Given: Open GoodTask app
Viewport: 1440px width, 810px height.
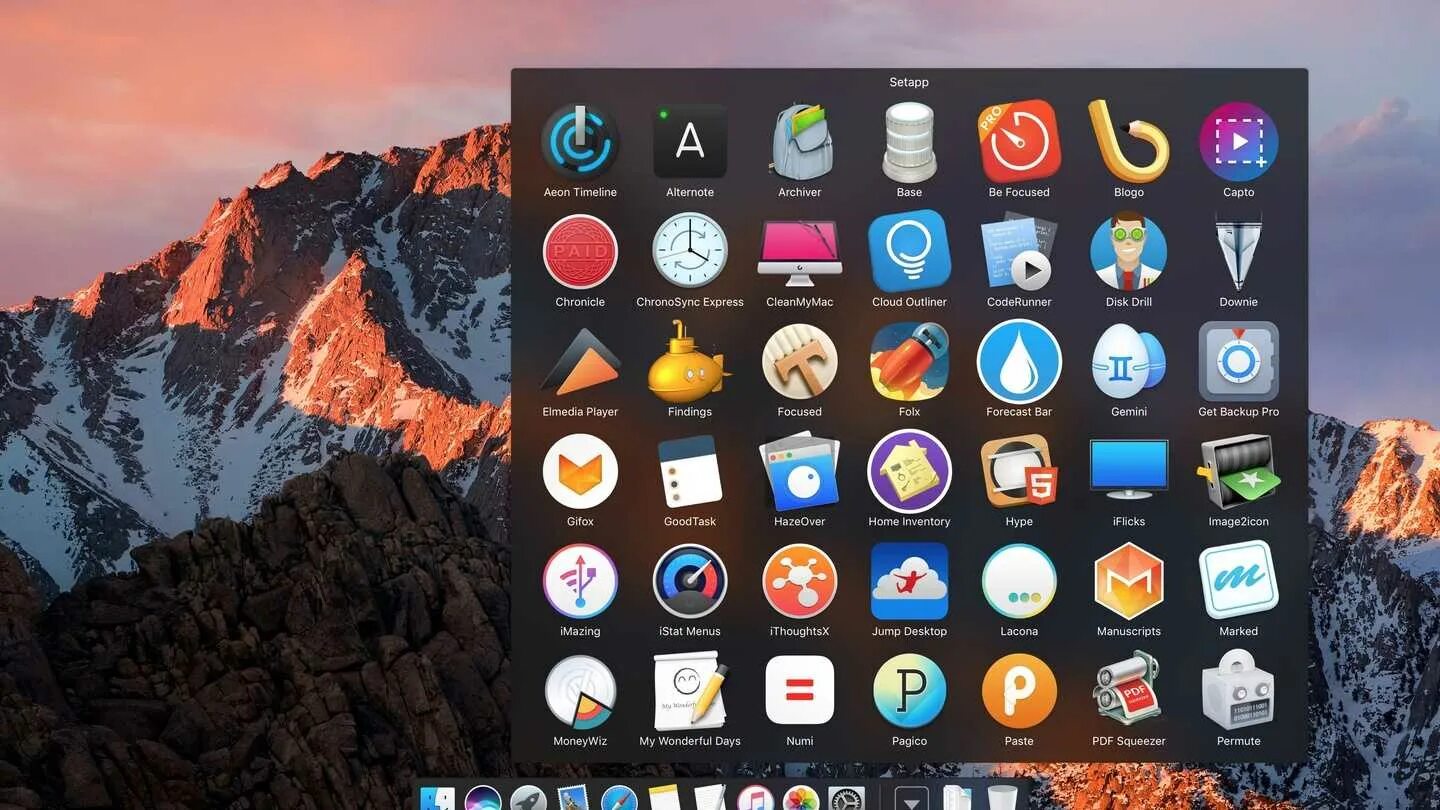Looking at the screenshot, I should 690,472.
